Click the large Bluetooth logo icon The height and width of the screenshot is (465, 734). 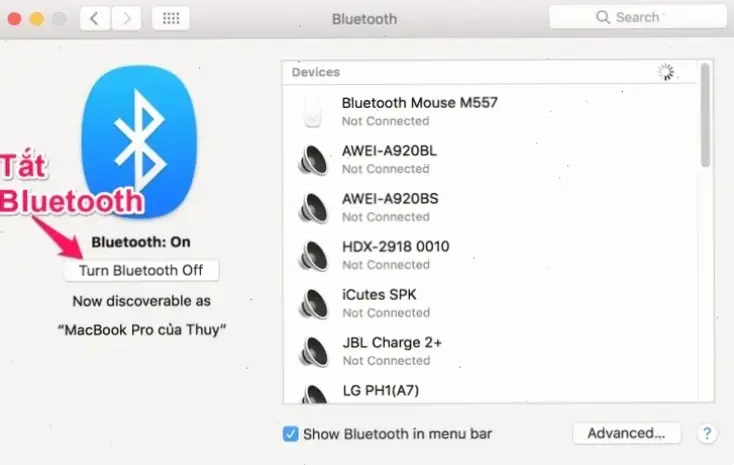tap(139, 141)
